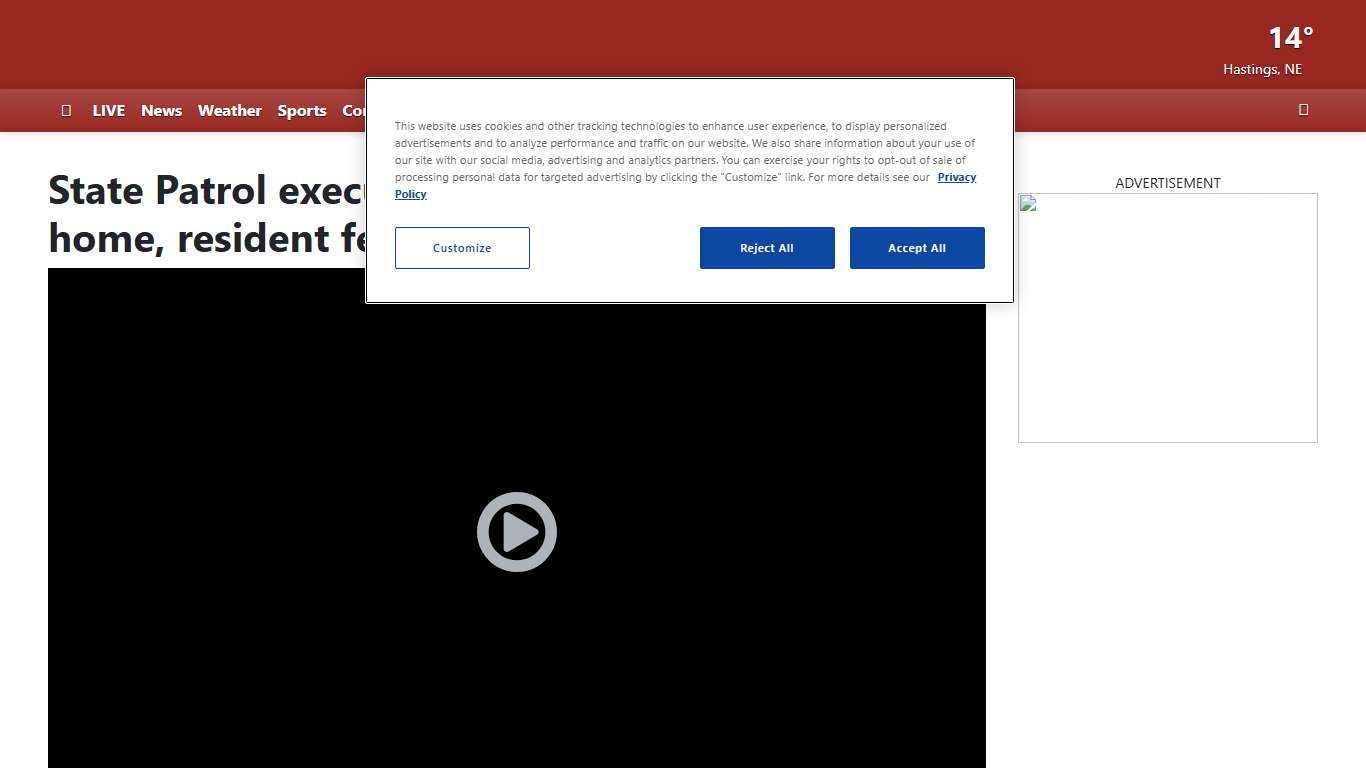Screen dimensions: 1366x768
Task: Click the partially hidden menu item after Sports
Action: 353,111
